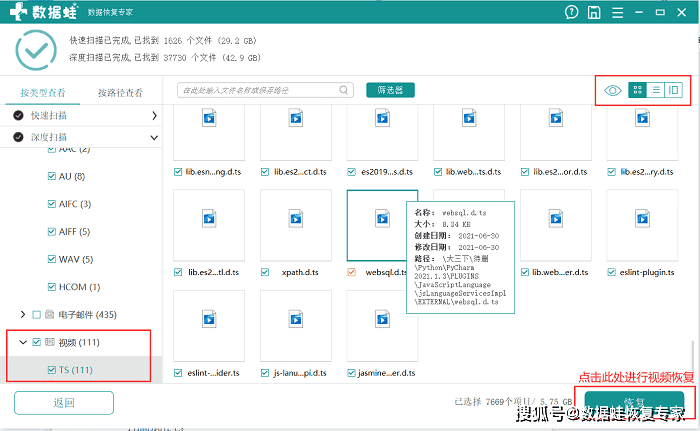
Task: Click the 返回 back button
Action: (64, 403)
